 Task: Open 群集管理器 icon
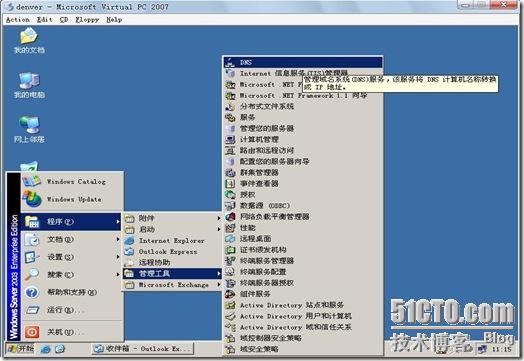point(230,172)
